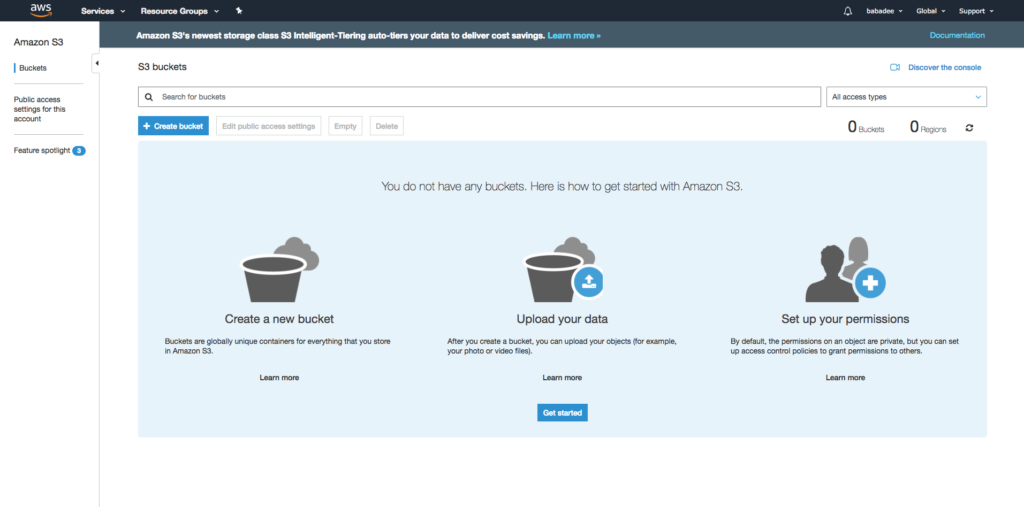Click the 0 Buckets counter
The image size is (1024, 507).
866,127
